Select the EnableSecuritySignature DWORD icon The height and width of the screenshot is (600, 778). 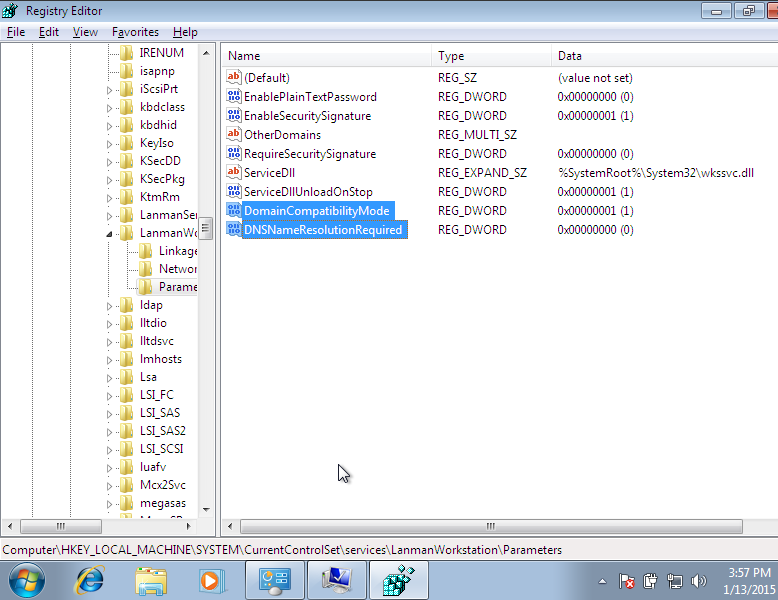tap(234, 115)
